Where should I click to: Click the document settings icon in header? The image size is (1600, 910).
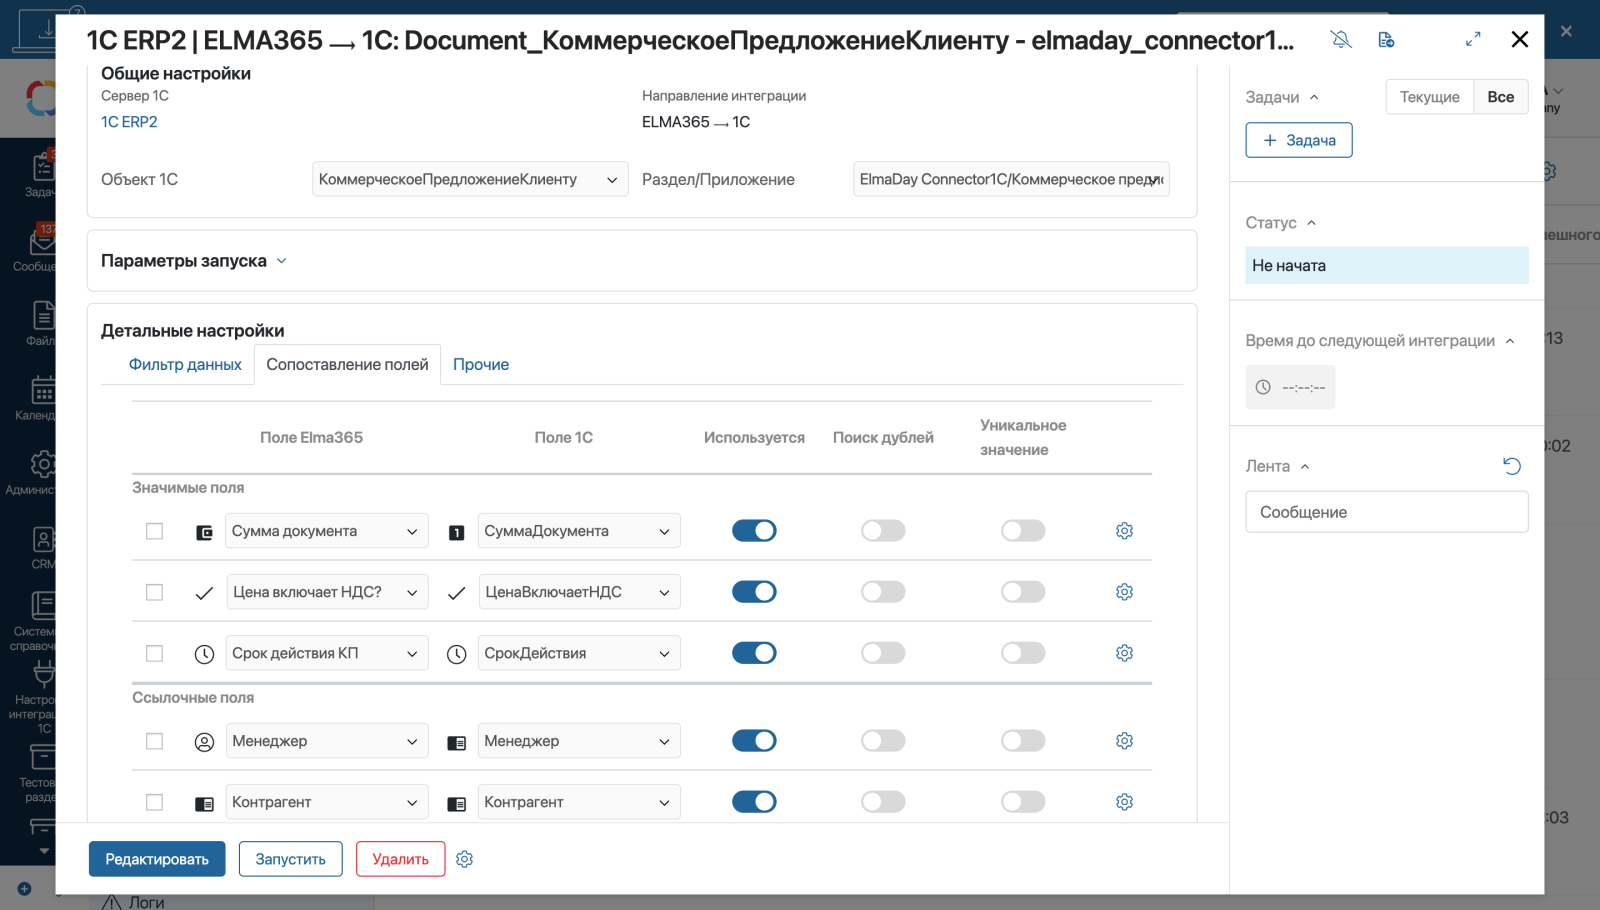coord(1386,40)
